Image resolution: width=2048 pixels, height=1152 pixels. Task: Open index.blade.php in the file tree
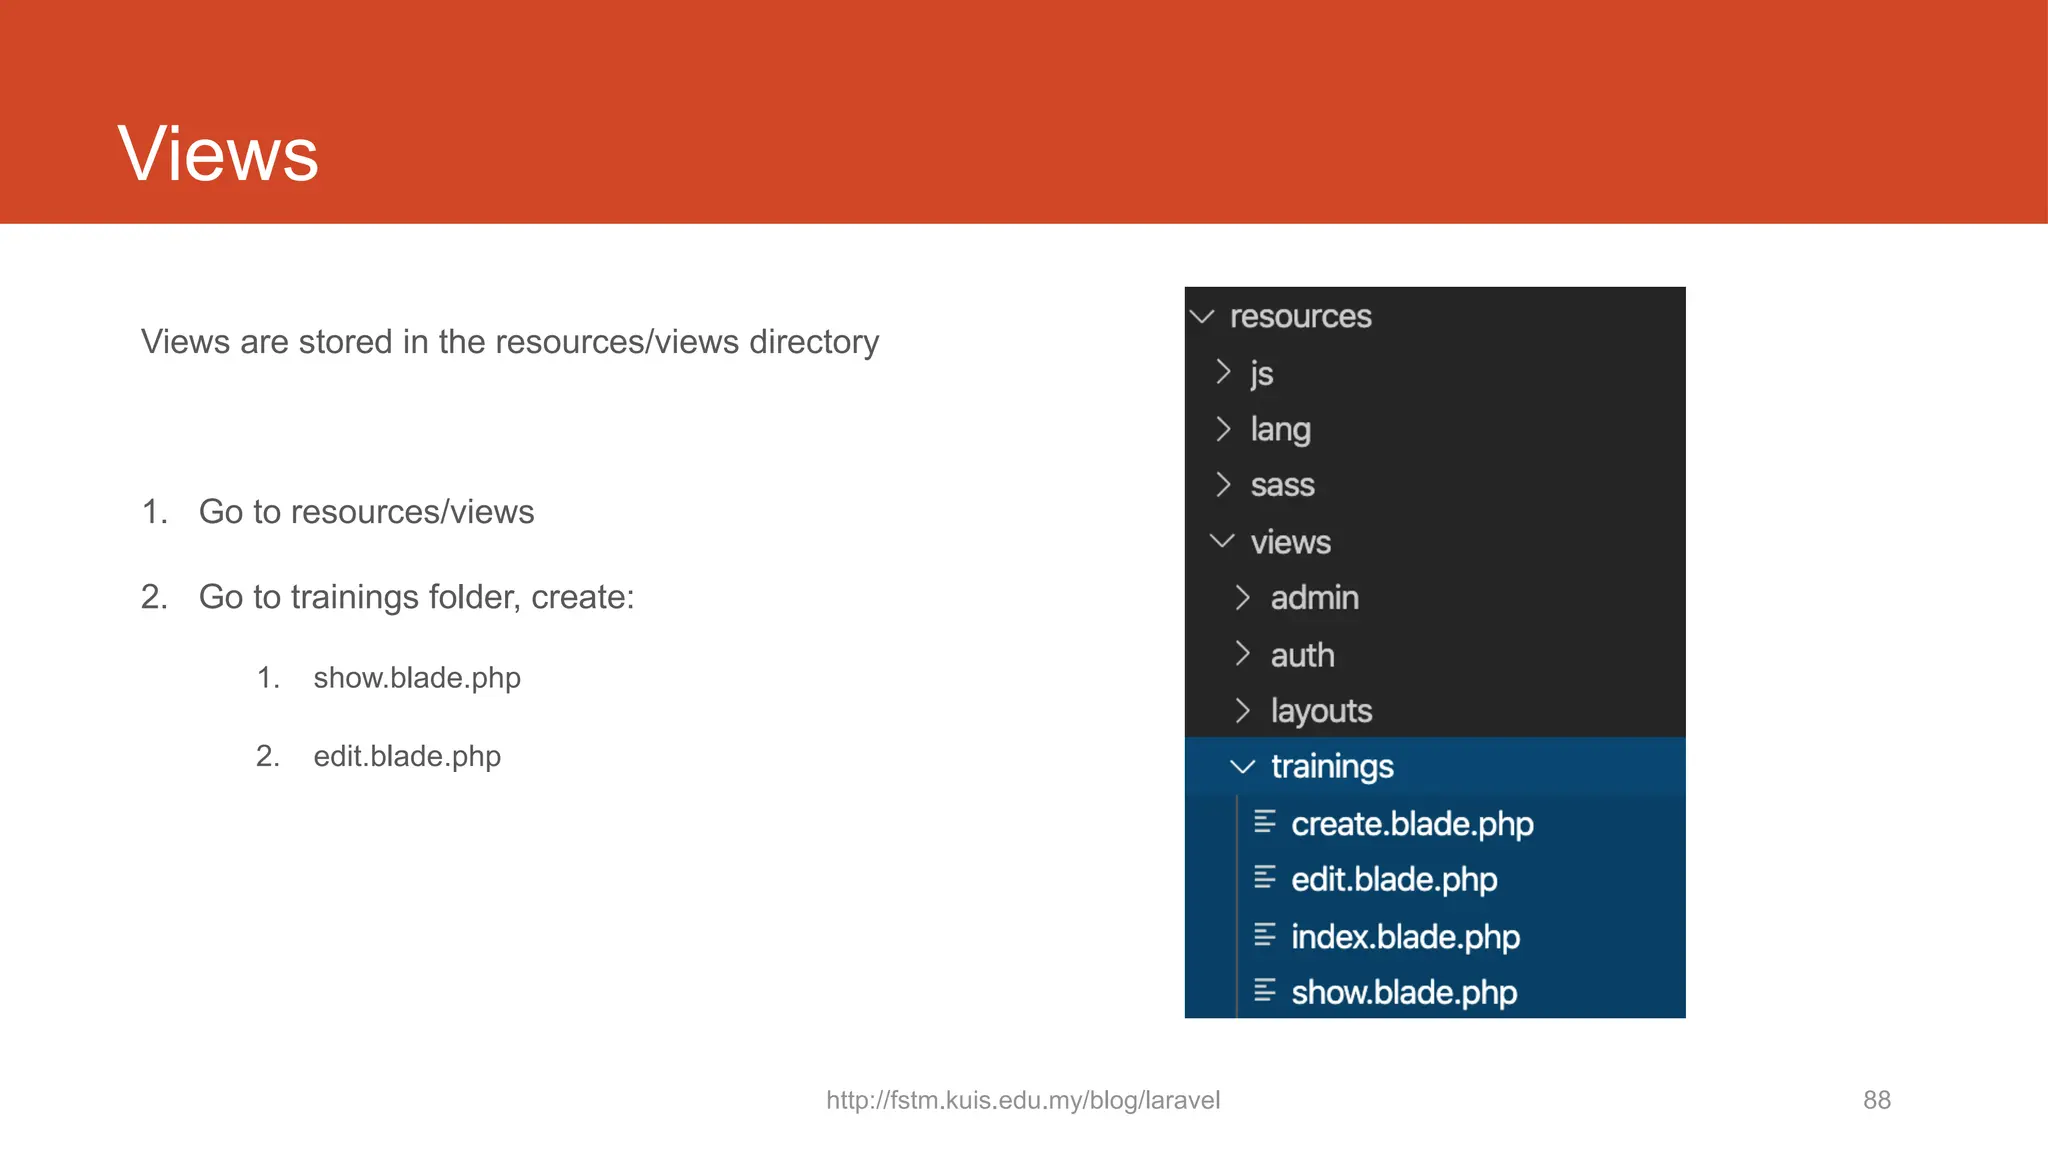point(1405,937)
